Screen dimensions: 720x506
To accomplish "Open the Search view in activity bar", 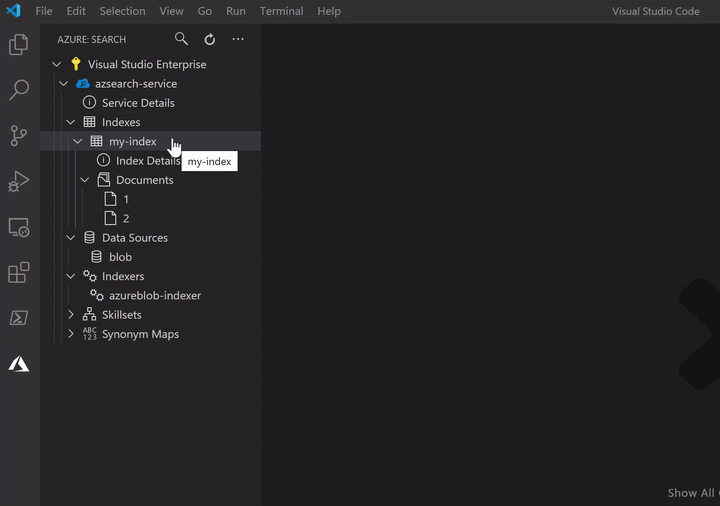I will click(19, 90).
